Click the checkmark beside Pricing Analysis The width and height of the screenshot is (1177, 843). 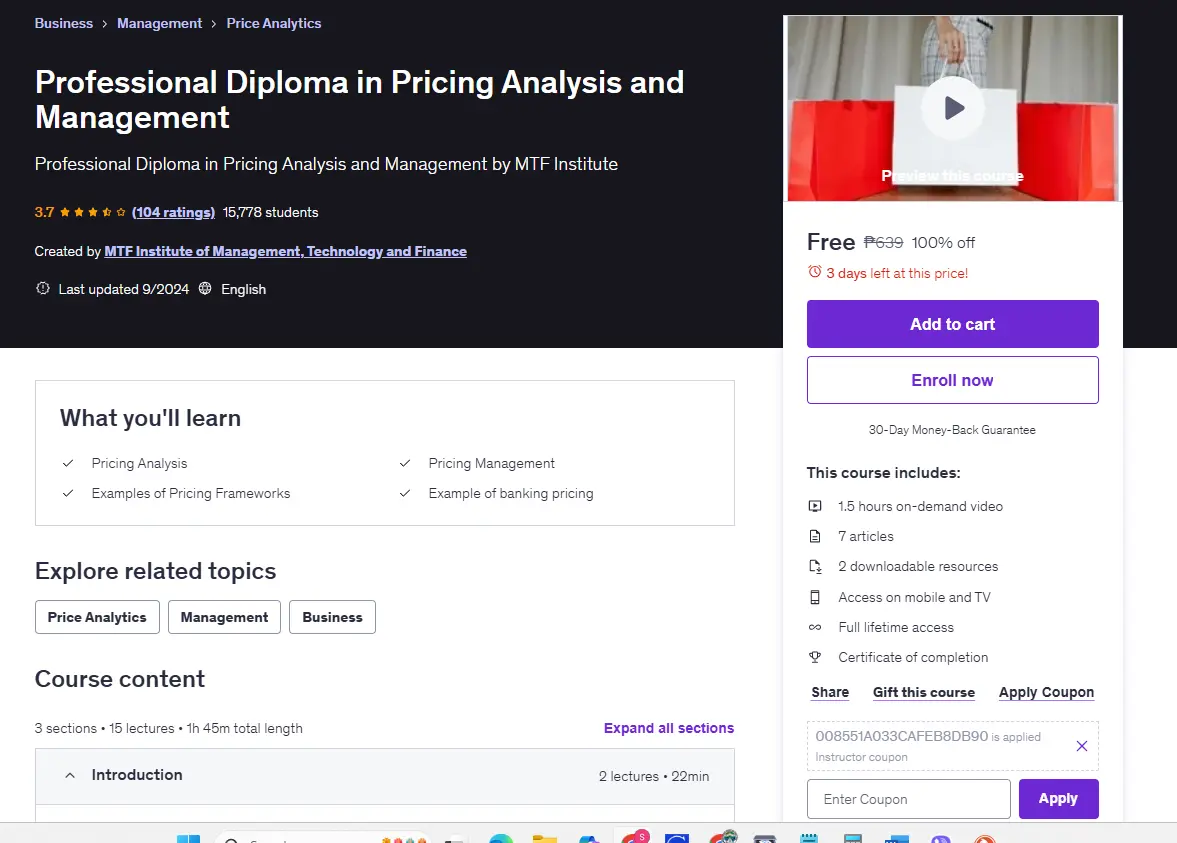point(68,463)
